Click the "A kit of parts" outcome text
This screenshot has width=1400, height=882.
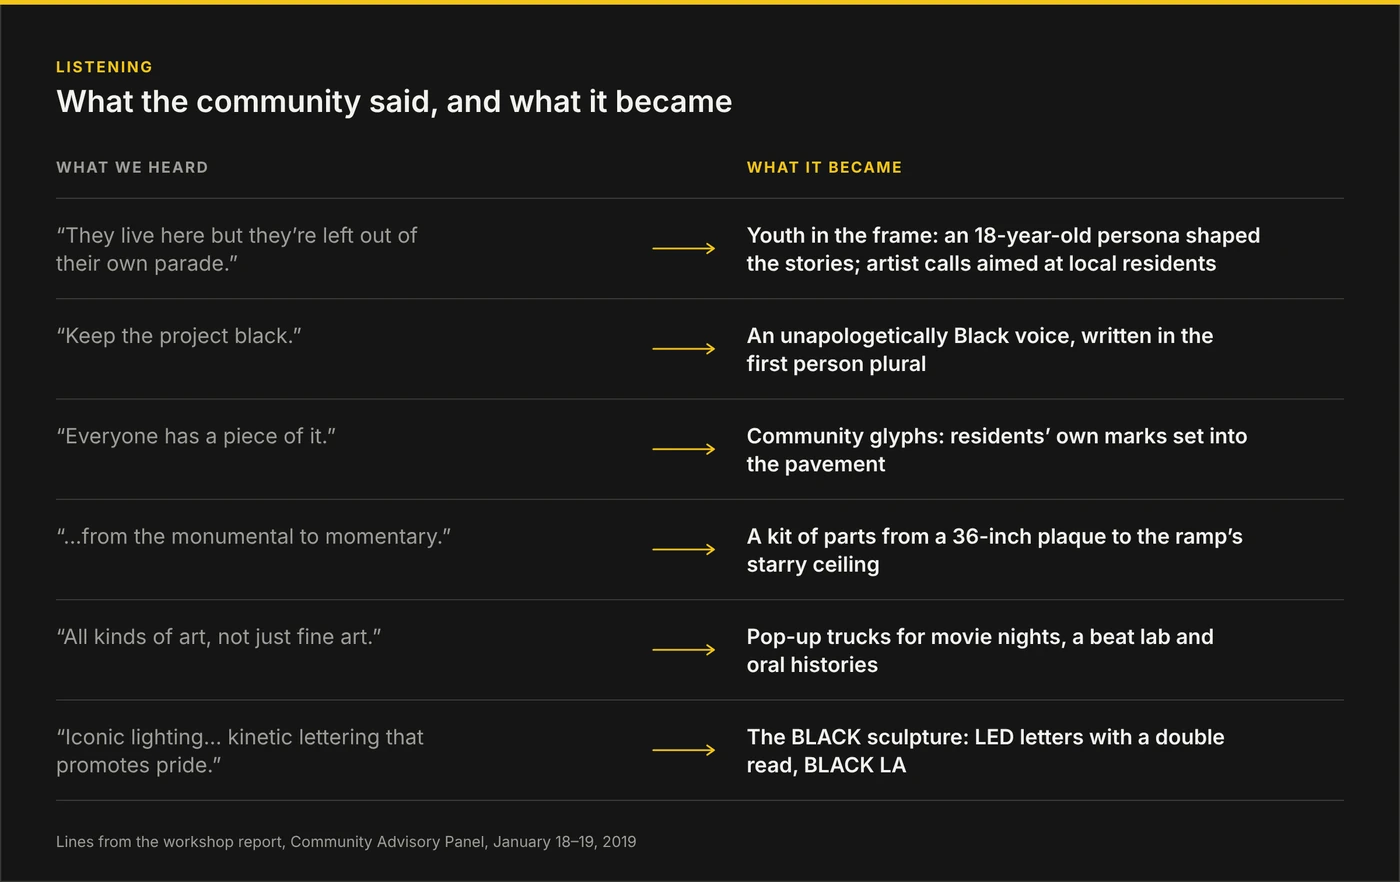[995, 550]
